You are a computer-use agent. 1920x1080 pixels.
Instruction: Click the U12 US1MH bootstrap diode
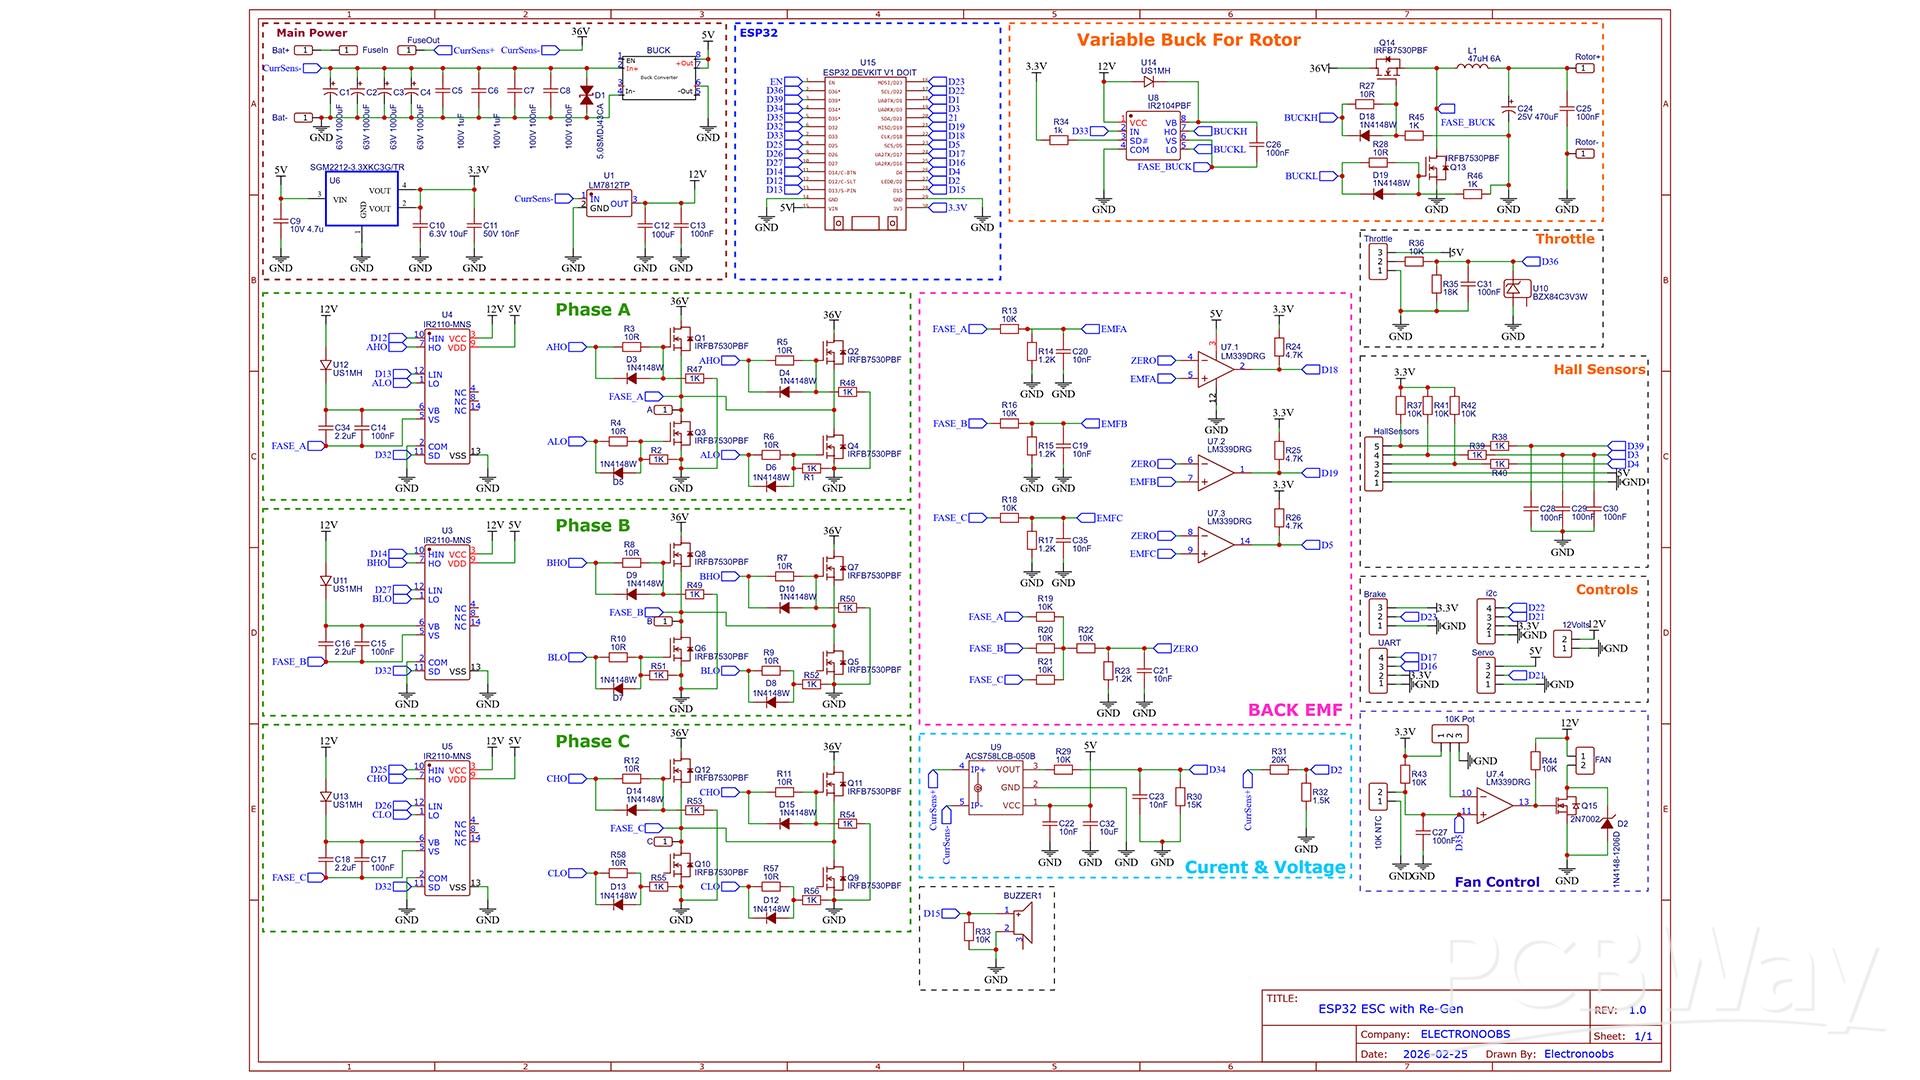point(325,366)
